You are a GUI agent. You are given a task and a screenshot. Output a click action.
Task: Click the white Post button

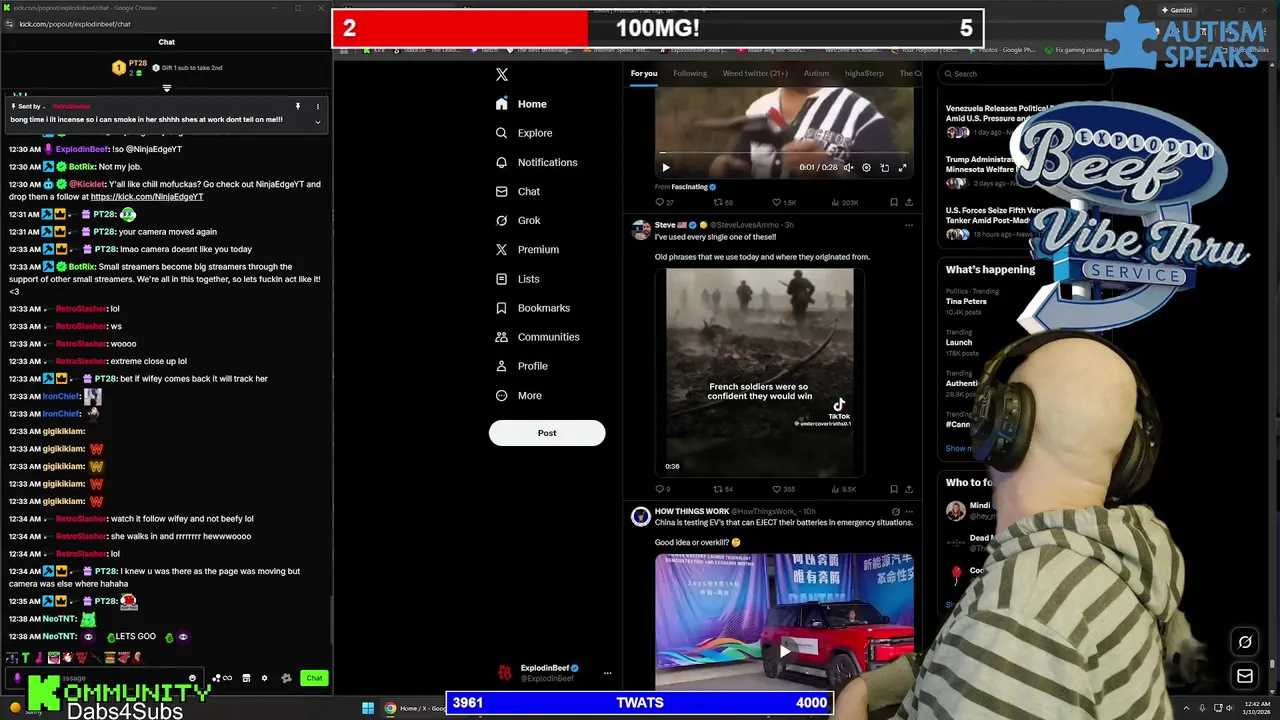click(547, 433)
